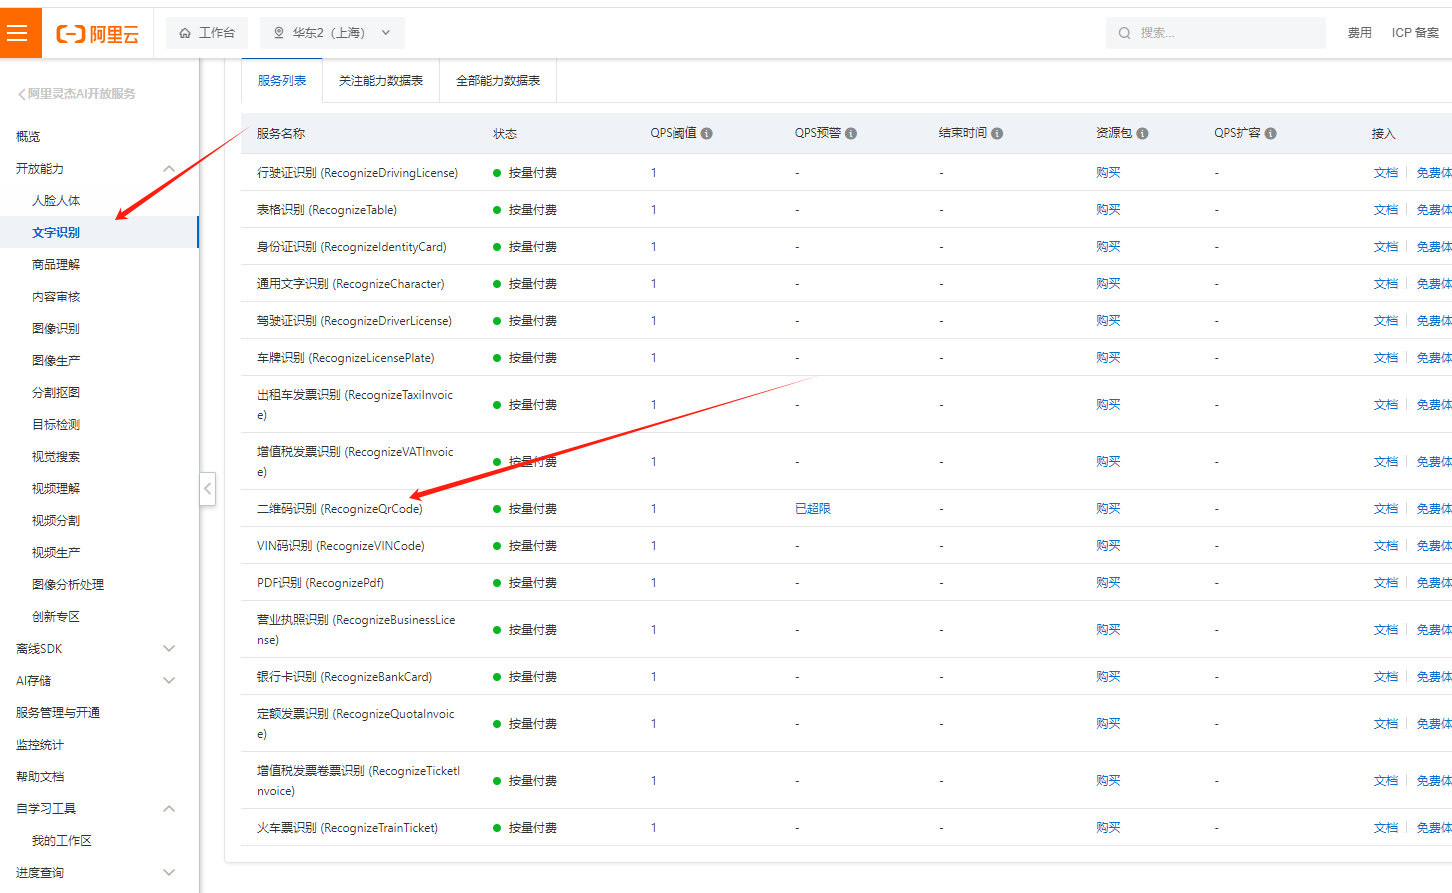
Task: Open 文档 for RecognizeBankCard row
Action: tap(1386, 677)
